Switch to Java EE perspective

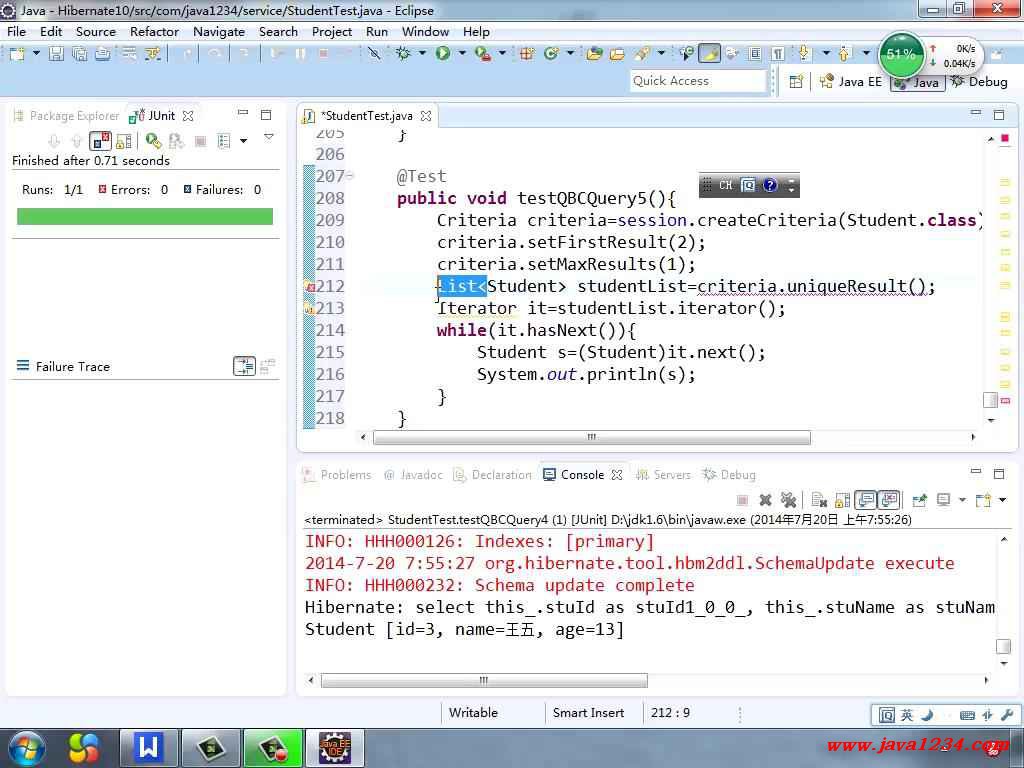(x=851, y=82)
